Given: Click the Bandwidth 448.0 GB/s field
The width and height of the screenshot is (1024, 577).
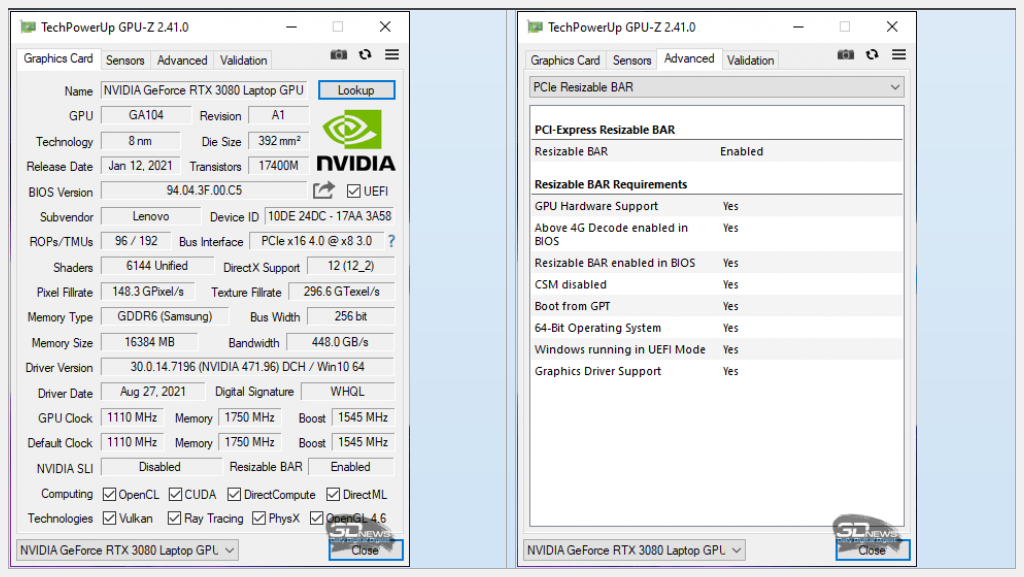Looking at the screenshot, I should point(340,342).
